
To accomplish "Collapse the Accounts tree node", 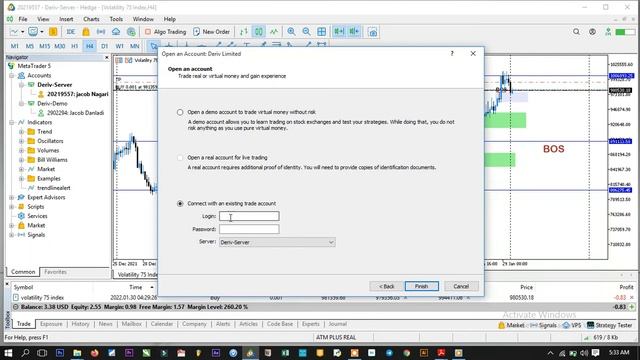I will tap(12, 76).
